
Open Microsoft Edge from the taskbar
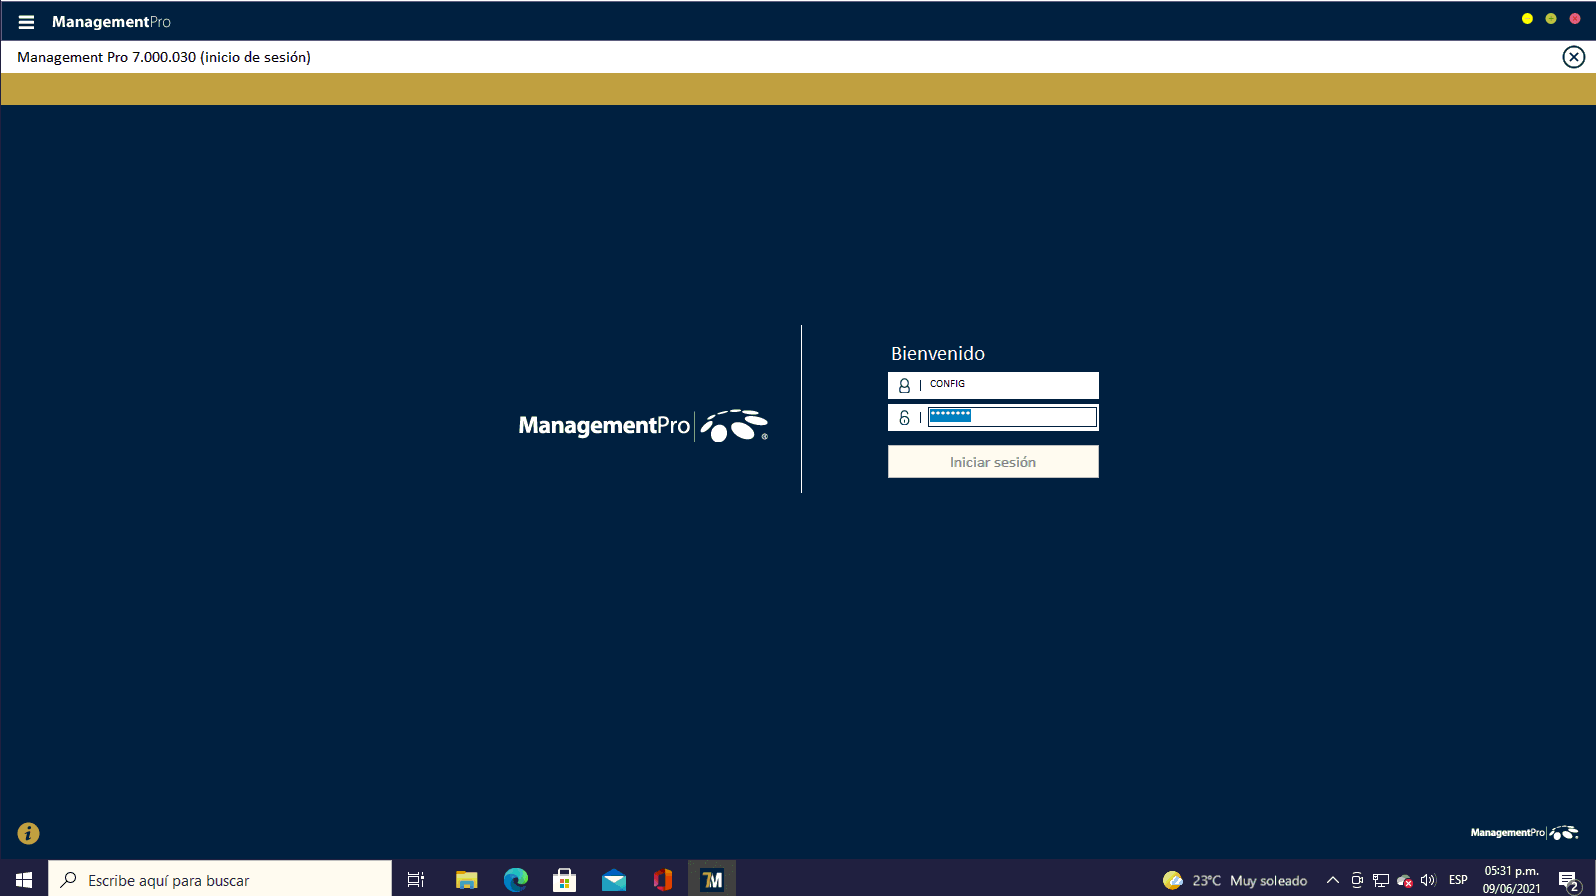click(x=515, y=880)
